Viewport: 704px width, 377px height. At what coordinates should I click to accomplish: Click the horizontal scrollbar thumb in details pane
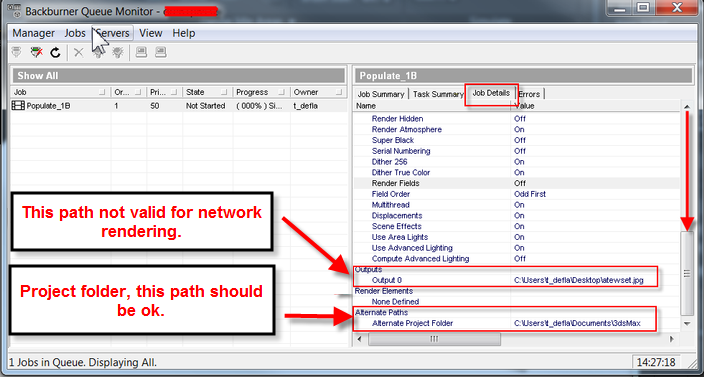click(x=434, y=339)
